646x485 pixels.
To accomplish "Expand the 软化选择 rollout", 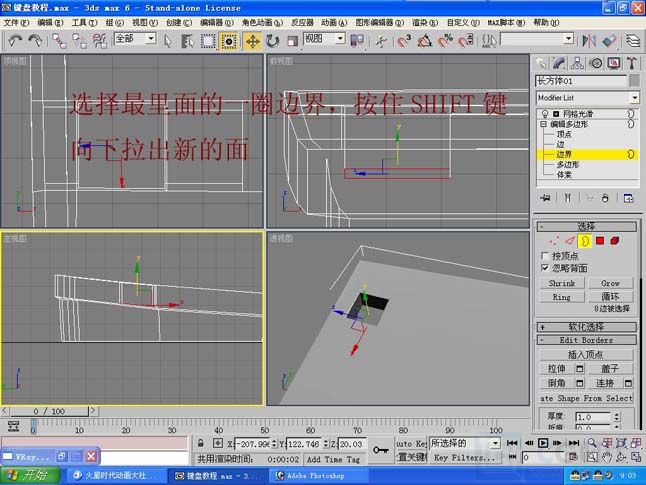I will pyautogui.click(x=586, y=327).
